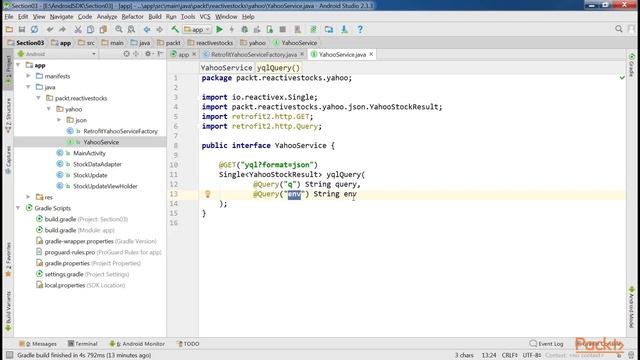This screenshot has height=360, width=640.
Task: Click Scroll from Source target icon
Action: tap(127, 54)
